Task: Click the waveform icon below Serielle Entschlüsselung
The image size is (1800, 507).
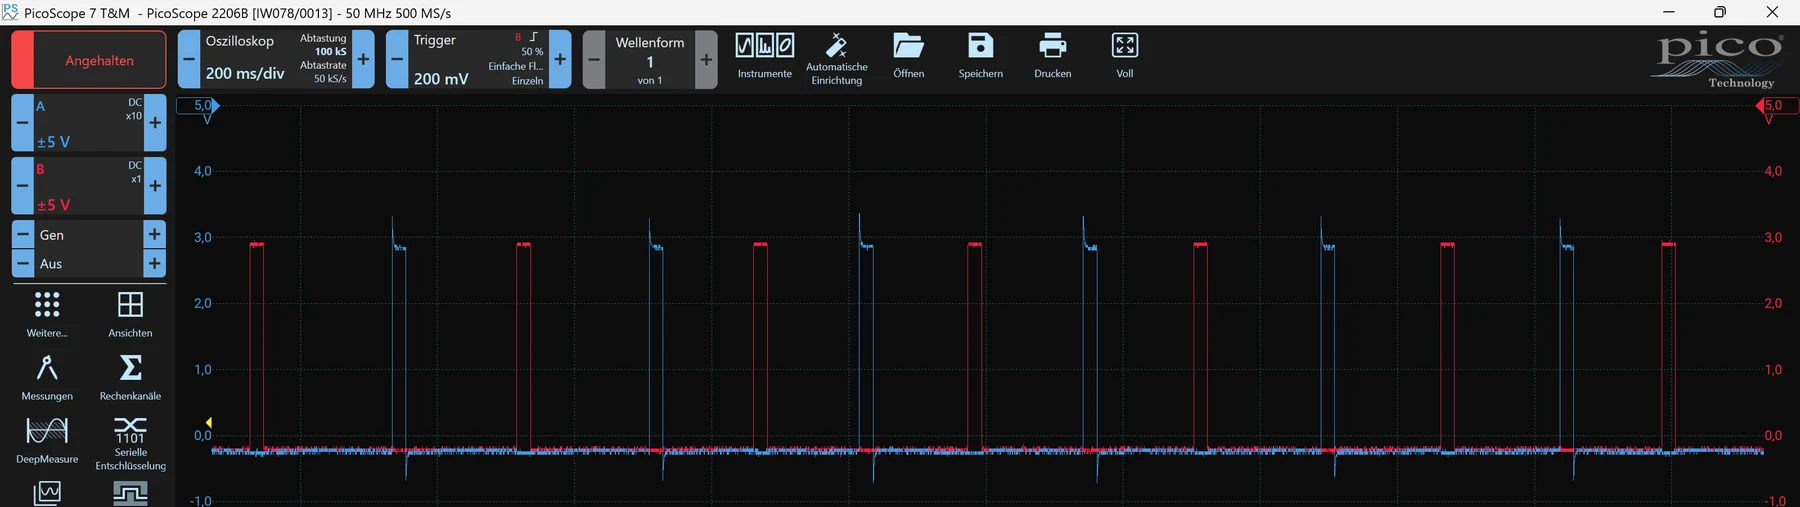Action: coord(130,493)
